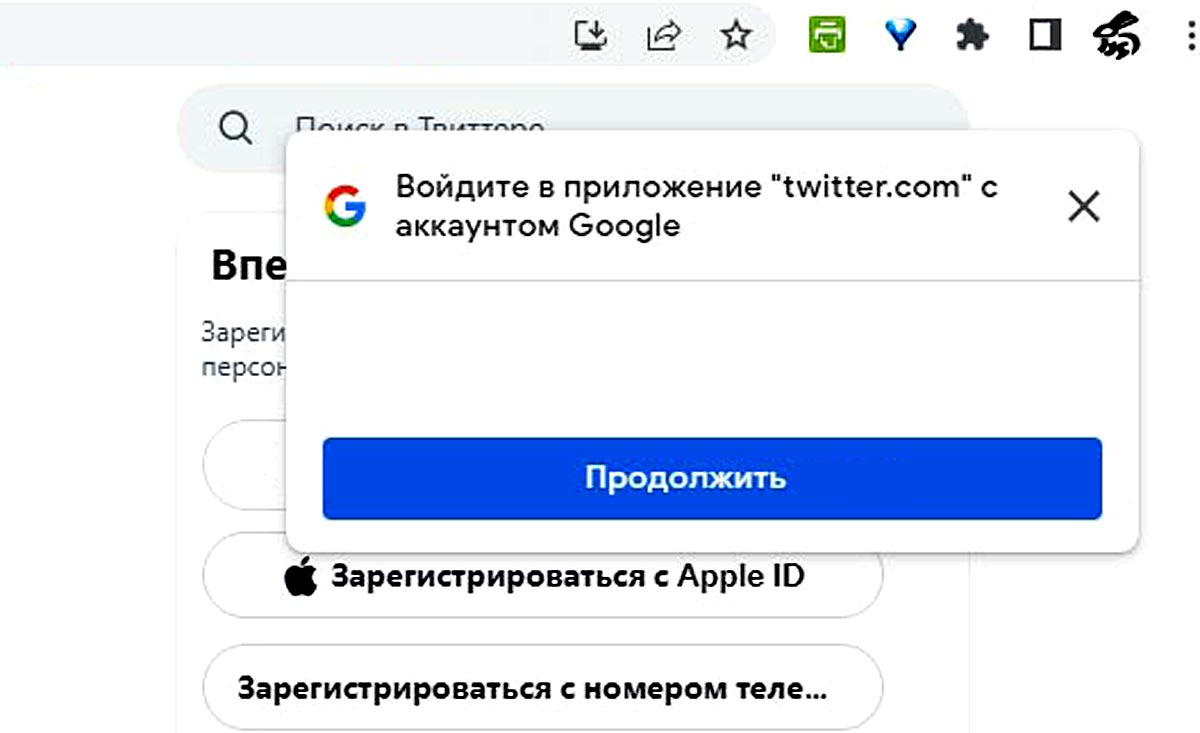Click the Google logo in the sign-in popup

coord(345,206)
